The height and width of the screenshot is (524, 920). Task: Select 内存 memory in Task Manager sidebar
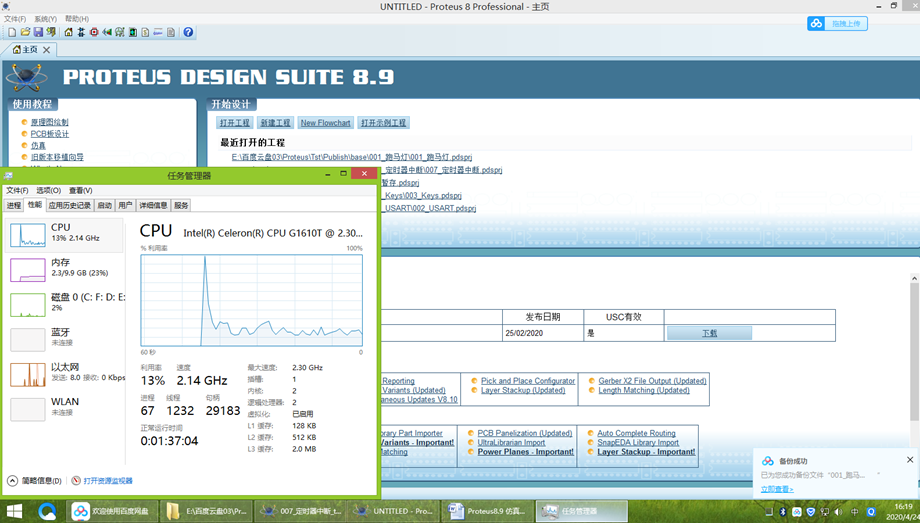click(64, 269)
